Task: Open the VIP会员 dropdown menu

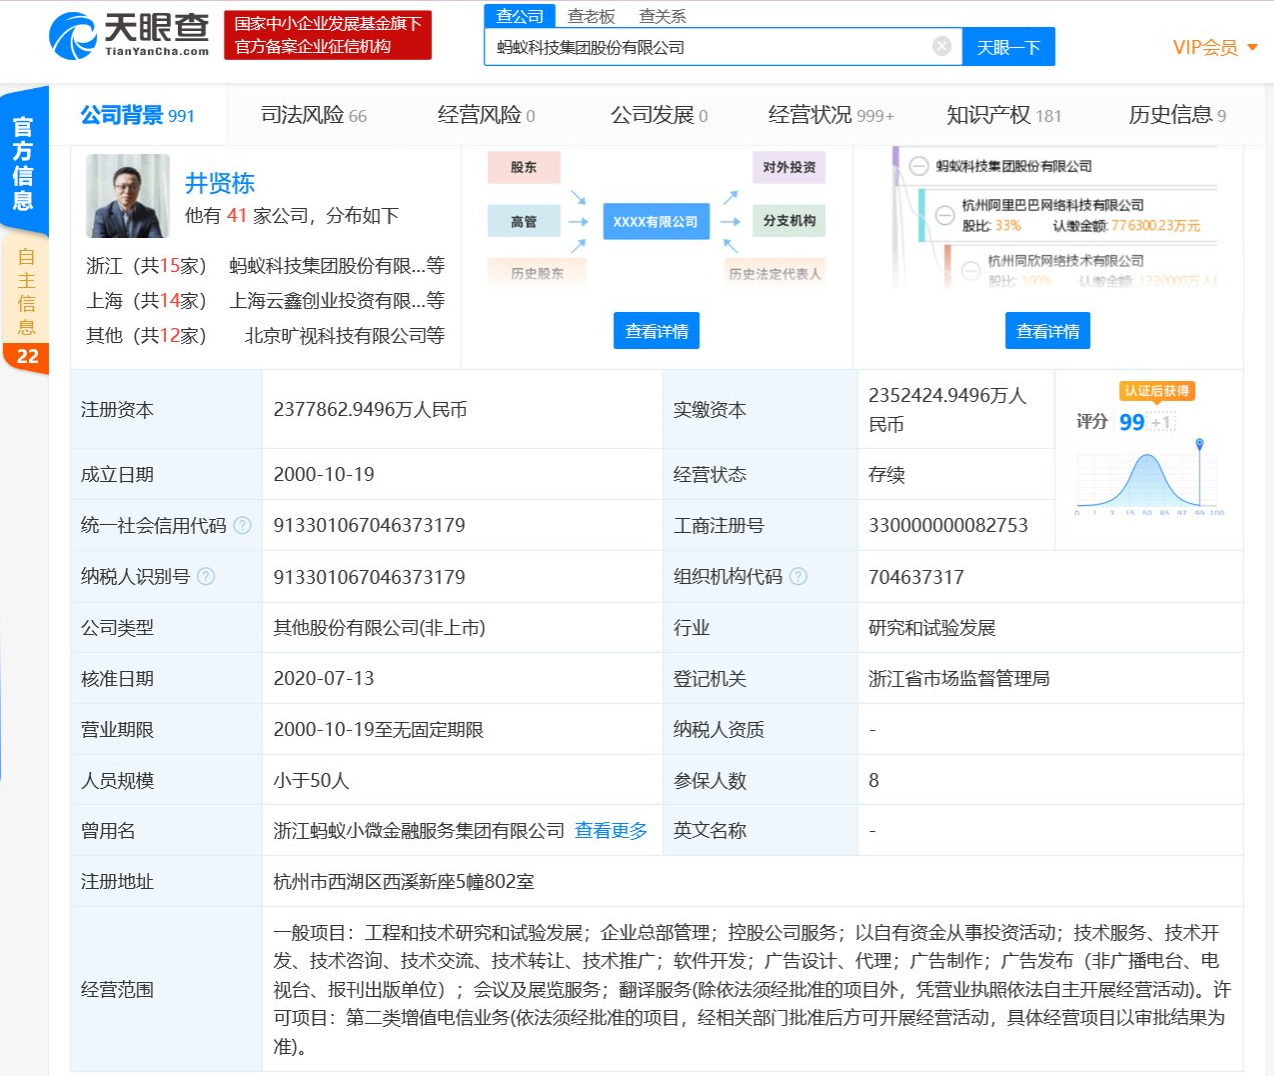Action: coord(1214,47)
